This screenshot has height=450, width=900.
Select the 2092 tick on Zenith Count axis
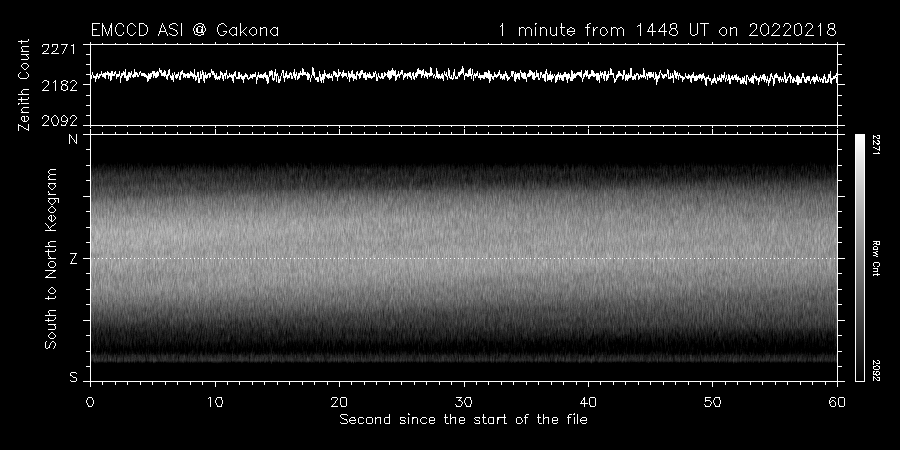62,120
